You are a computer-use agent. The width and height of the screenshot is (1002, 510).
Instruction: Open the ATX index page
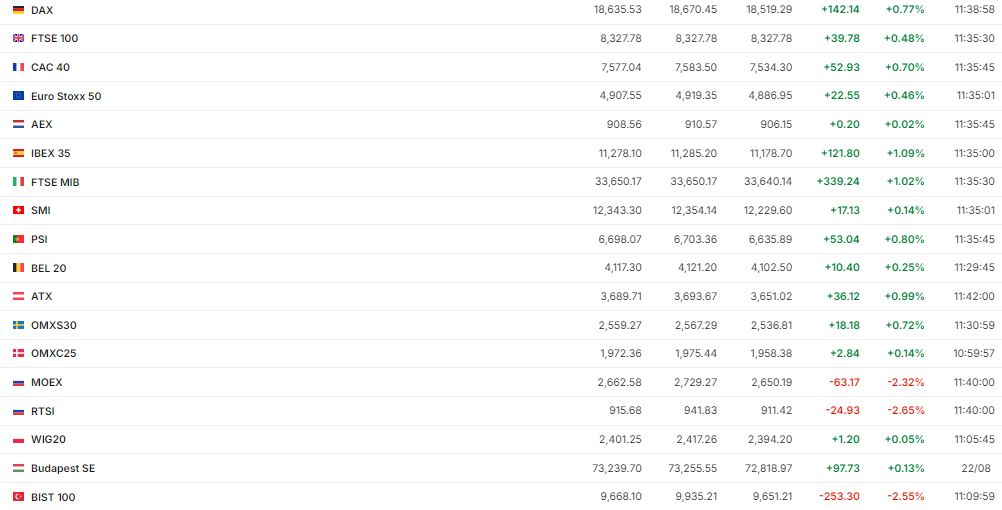click(41, 296)
